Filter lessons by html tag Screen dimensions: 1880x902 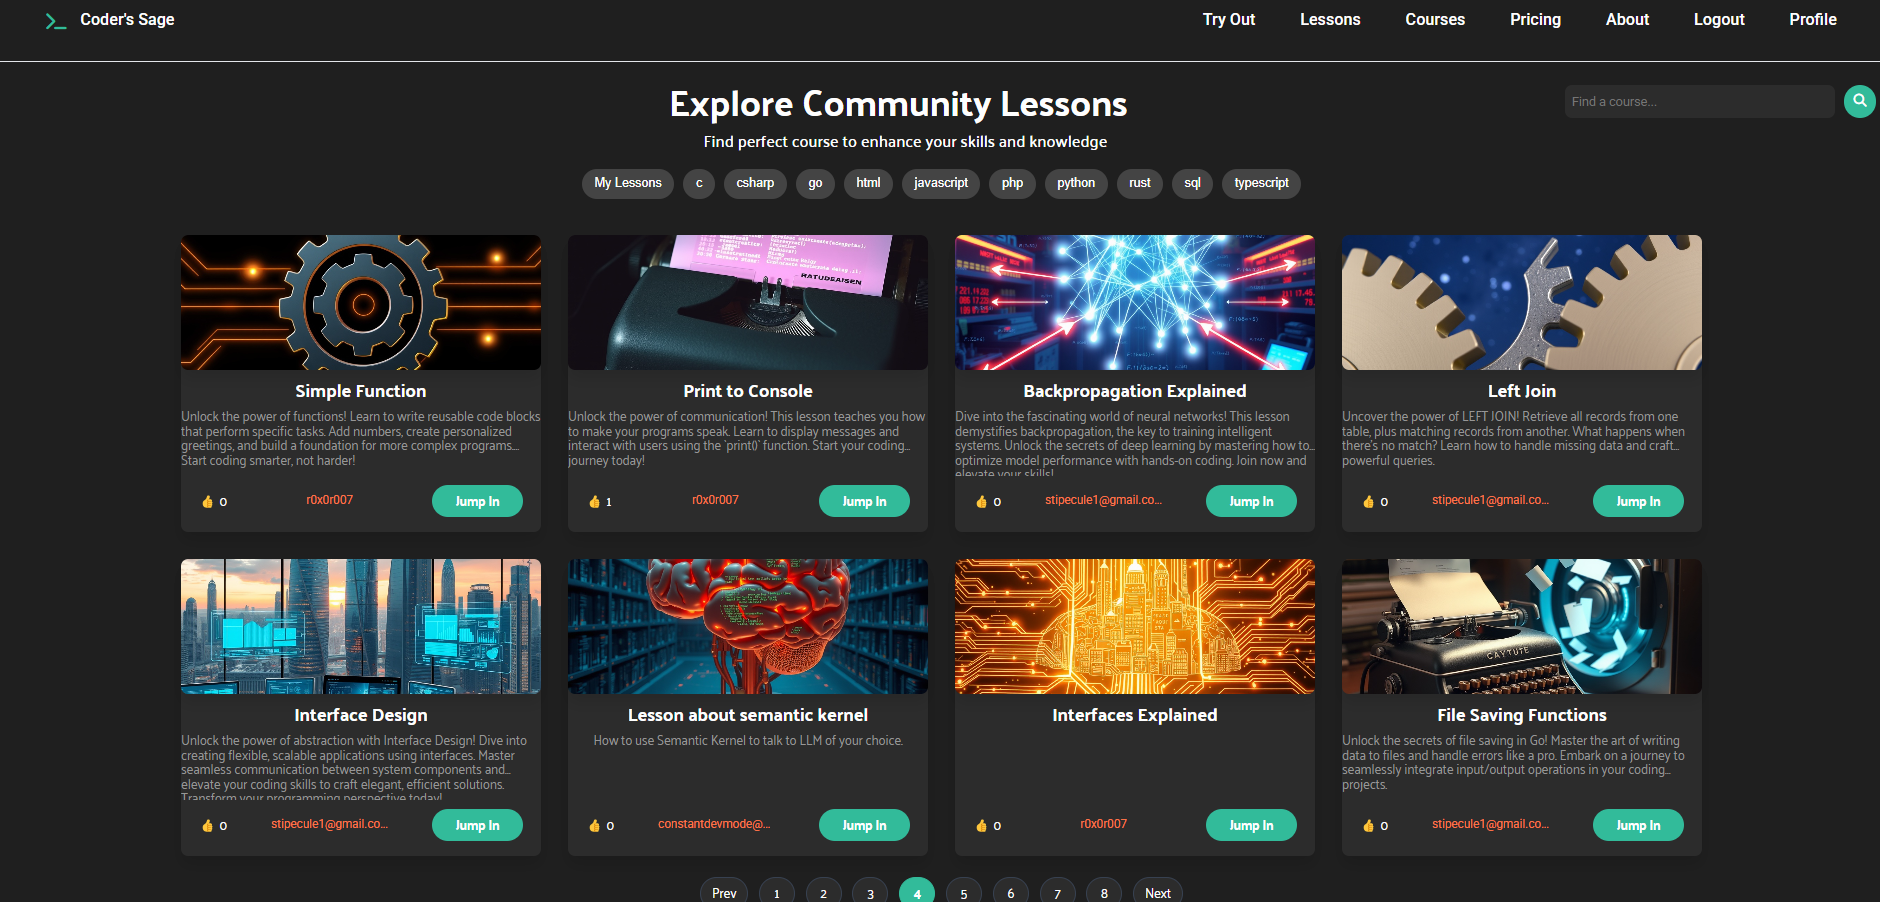pos(868,183)
